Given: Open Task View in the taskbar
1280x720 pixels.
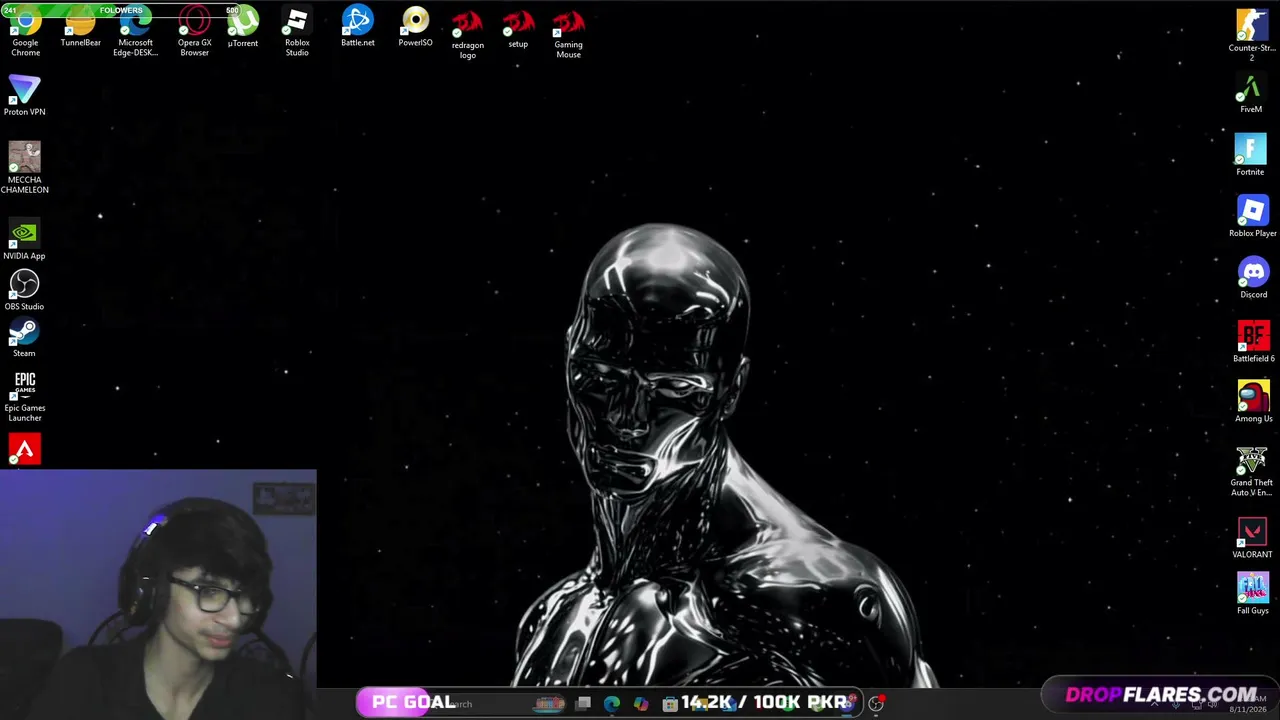Looking at the screenshot, I should pyautogui.click(x=583, y=704).
